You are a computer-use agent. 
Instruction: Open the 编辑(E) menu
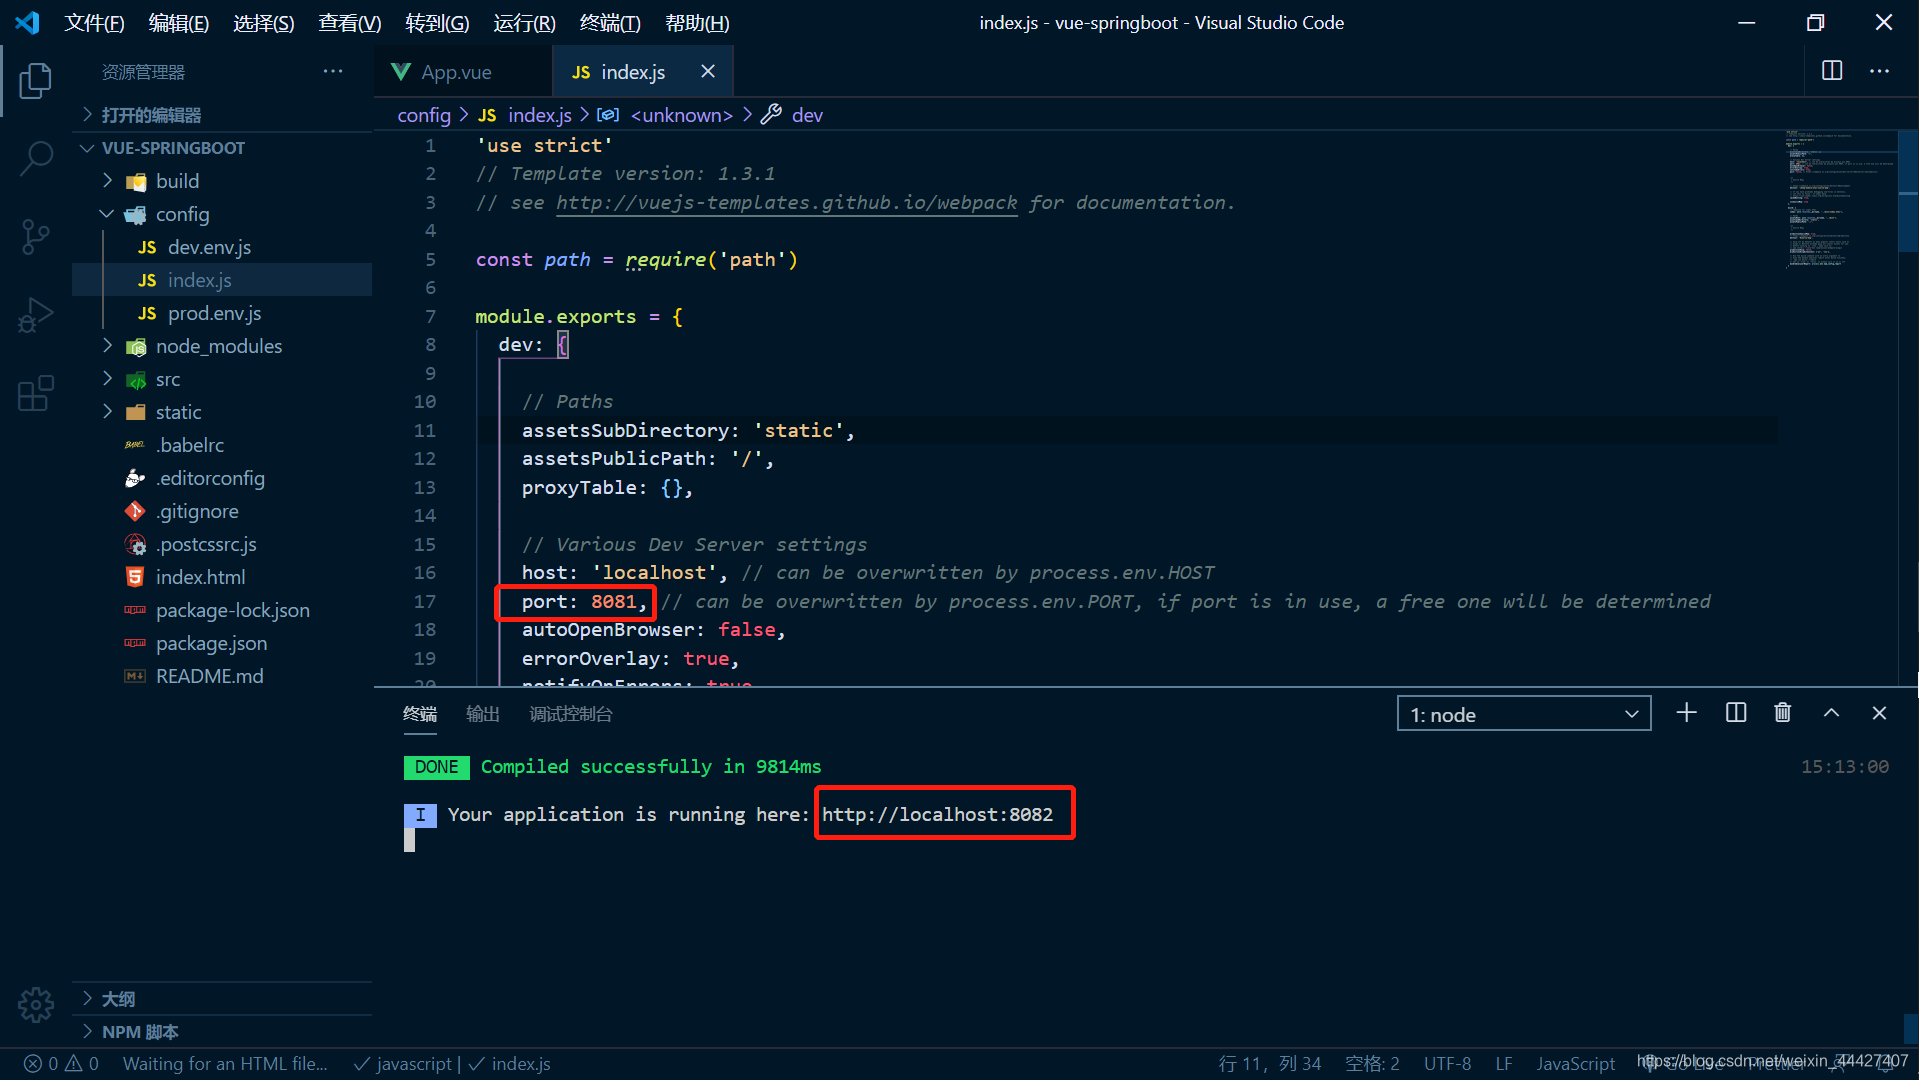click(178, 23)
